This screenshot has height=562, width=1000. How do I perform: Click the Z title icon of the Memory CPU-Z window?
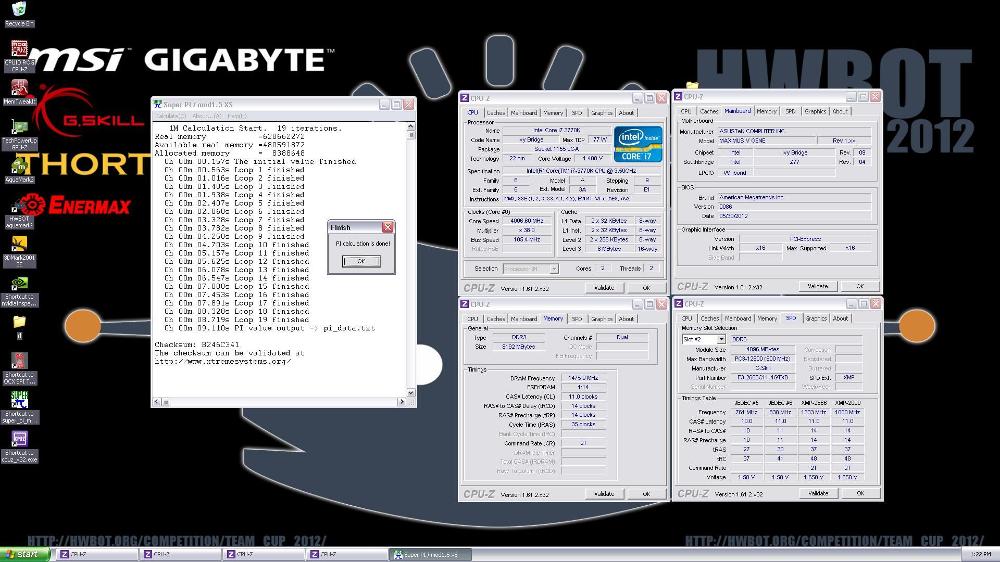point(464,304)
